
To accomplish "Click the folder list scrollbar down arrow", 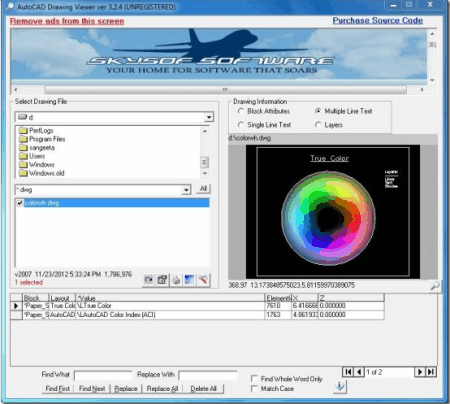I will [x=205, y=173].
